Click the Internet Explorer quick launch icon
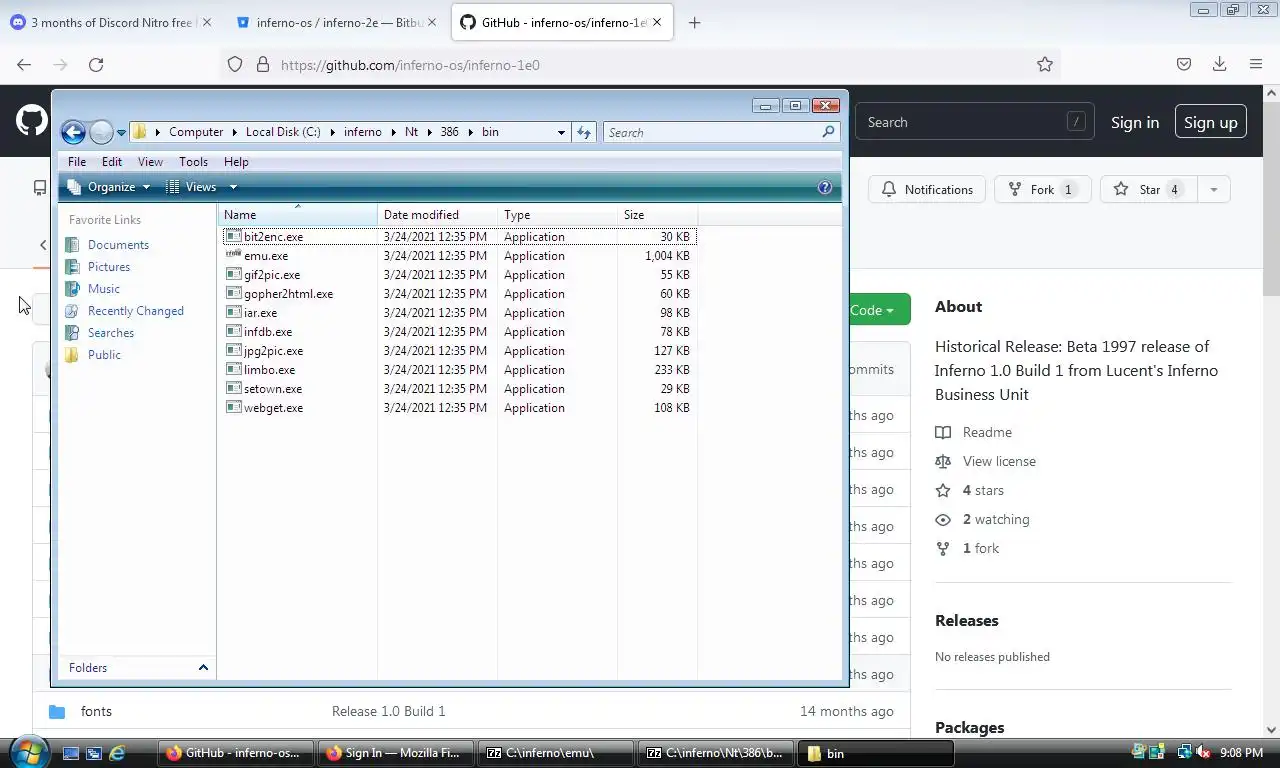Viewport: 1280px width, 768px height. click(x=117, y=753)
